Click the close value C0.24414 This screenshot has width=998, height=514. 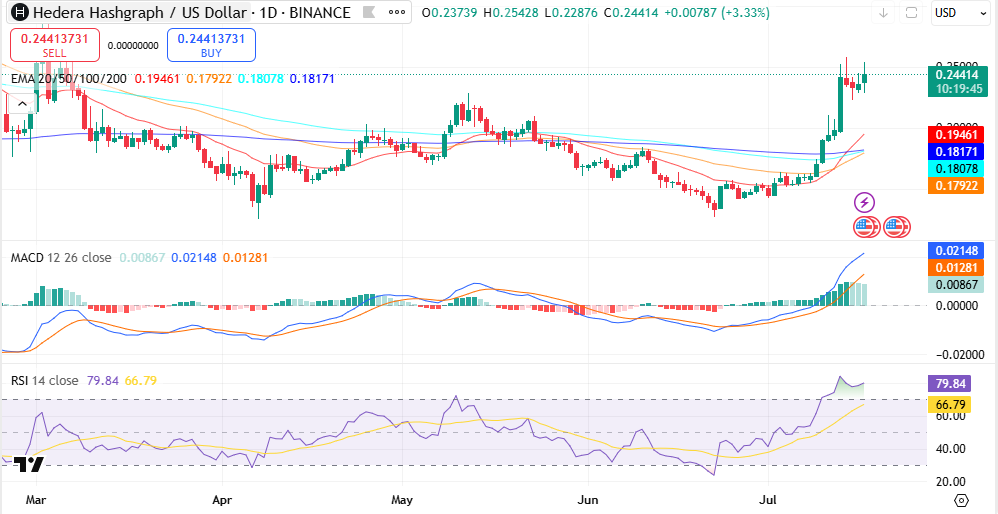[630, 13]
